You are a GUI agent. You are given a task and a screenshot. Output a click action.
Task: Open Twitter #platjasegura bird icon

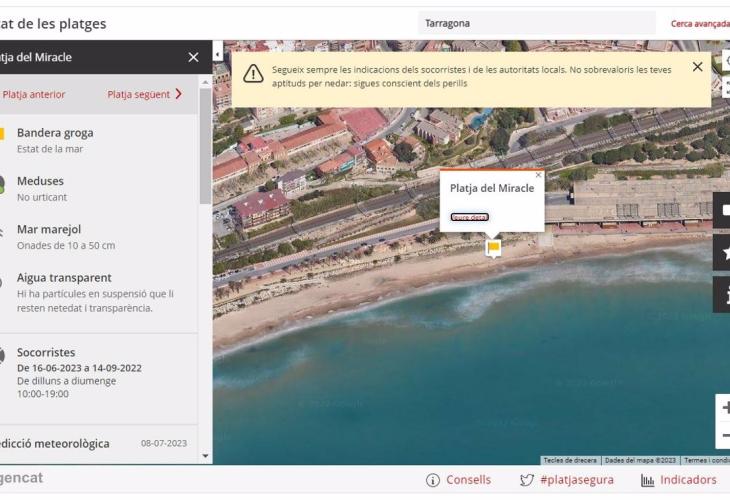click(x=527, y=480)
